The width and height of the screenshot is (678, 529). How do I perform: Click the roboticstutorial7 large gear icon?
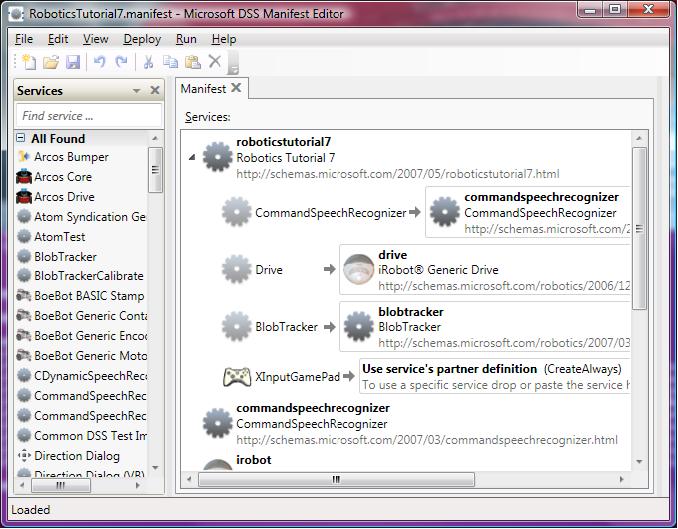[x=217, y=157]
